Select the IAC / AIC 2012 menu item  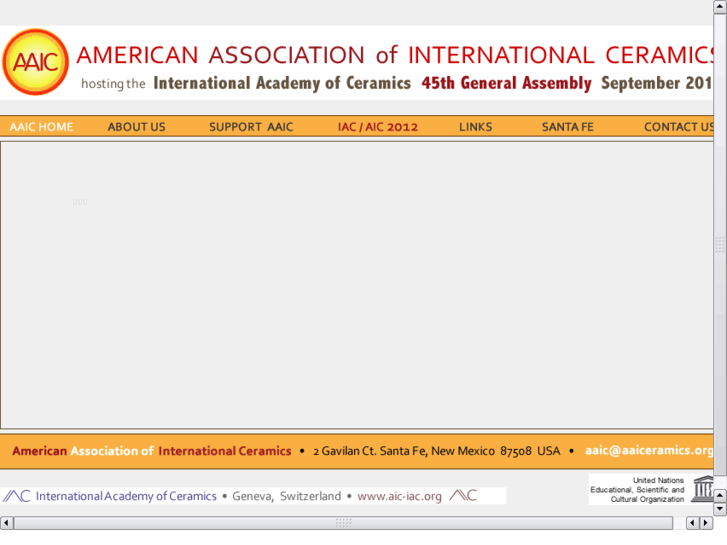pyautogui.click(x=377, y=127)
